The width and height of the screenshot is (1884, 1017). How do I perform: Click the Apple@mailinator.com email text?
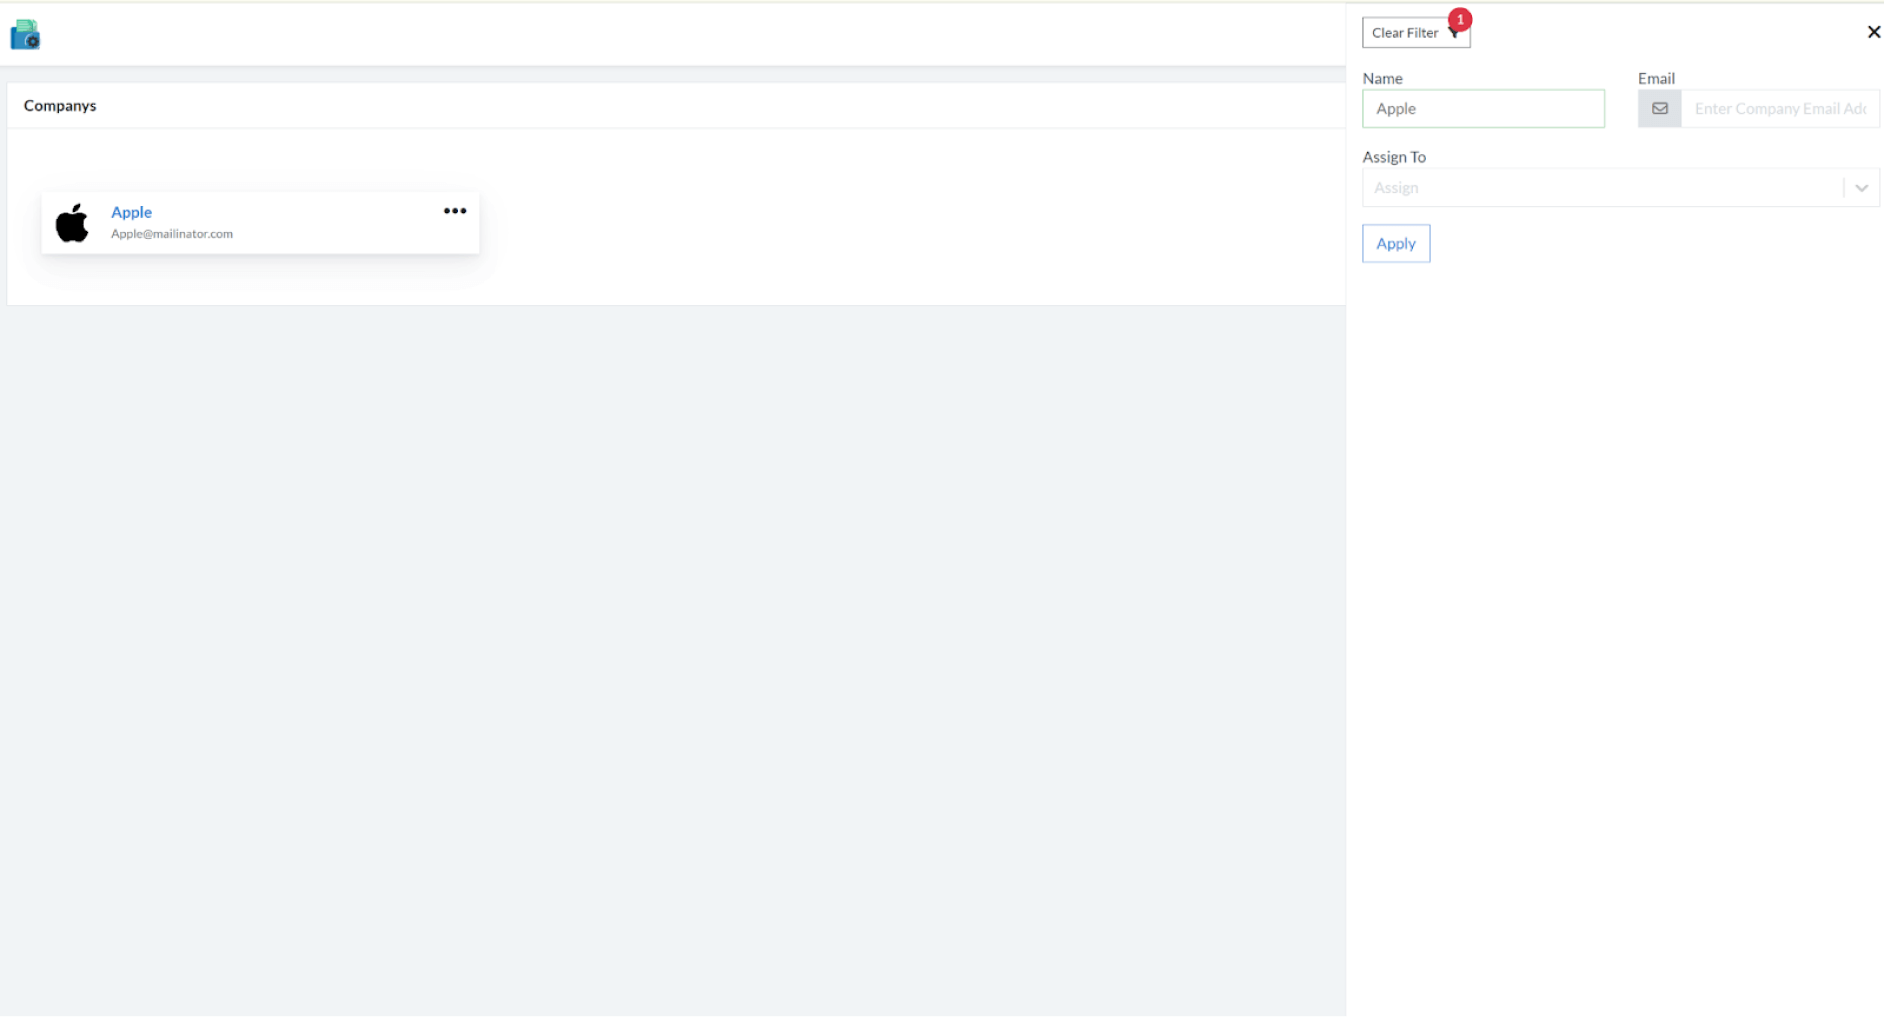point(172,233)
